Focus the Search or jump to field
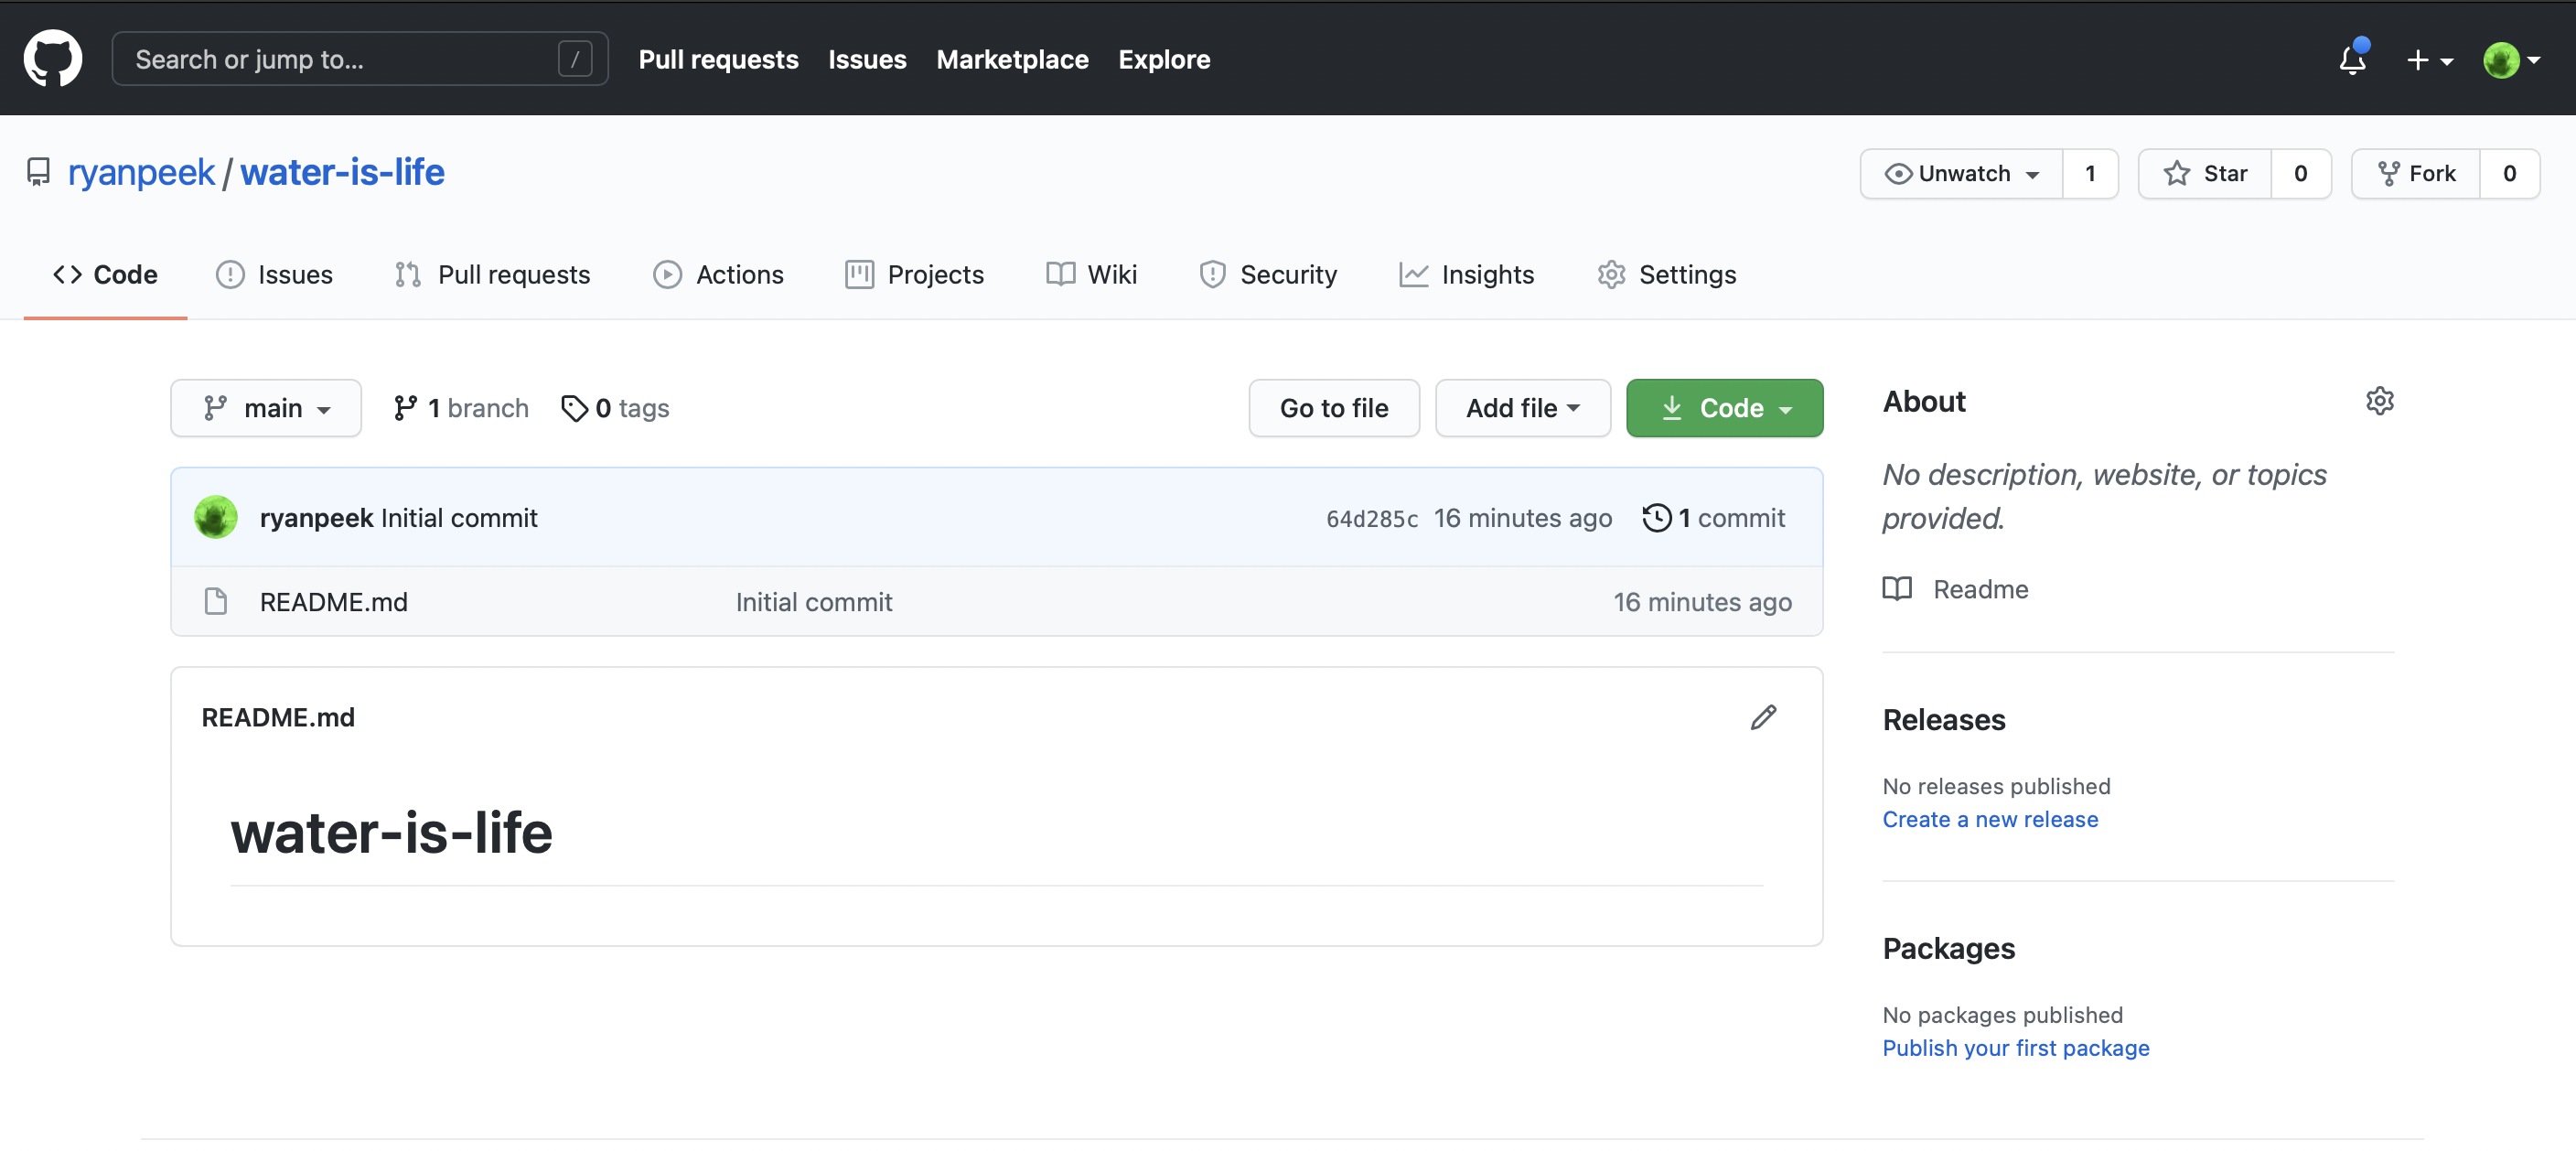Viewport: 2576px width, 1151px height. coord(360,59)
